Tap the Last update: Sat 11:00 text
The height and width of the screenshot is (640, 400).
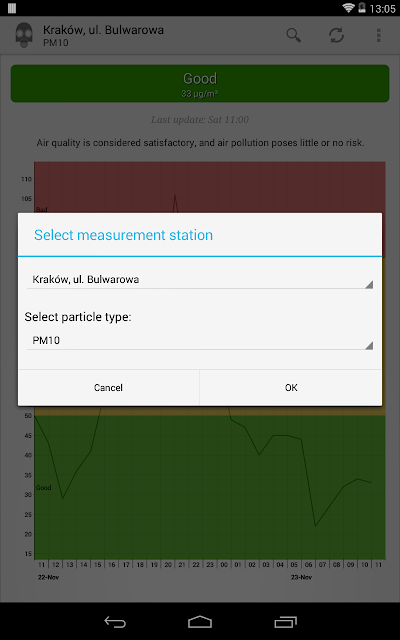[x=200, y=120]
